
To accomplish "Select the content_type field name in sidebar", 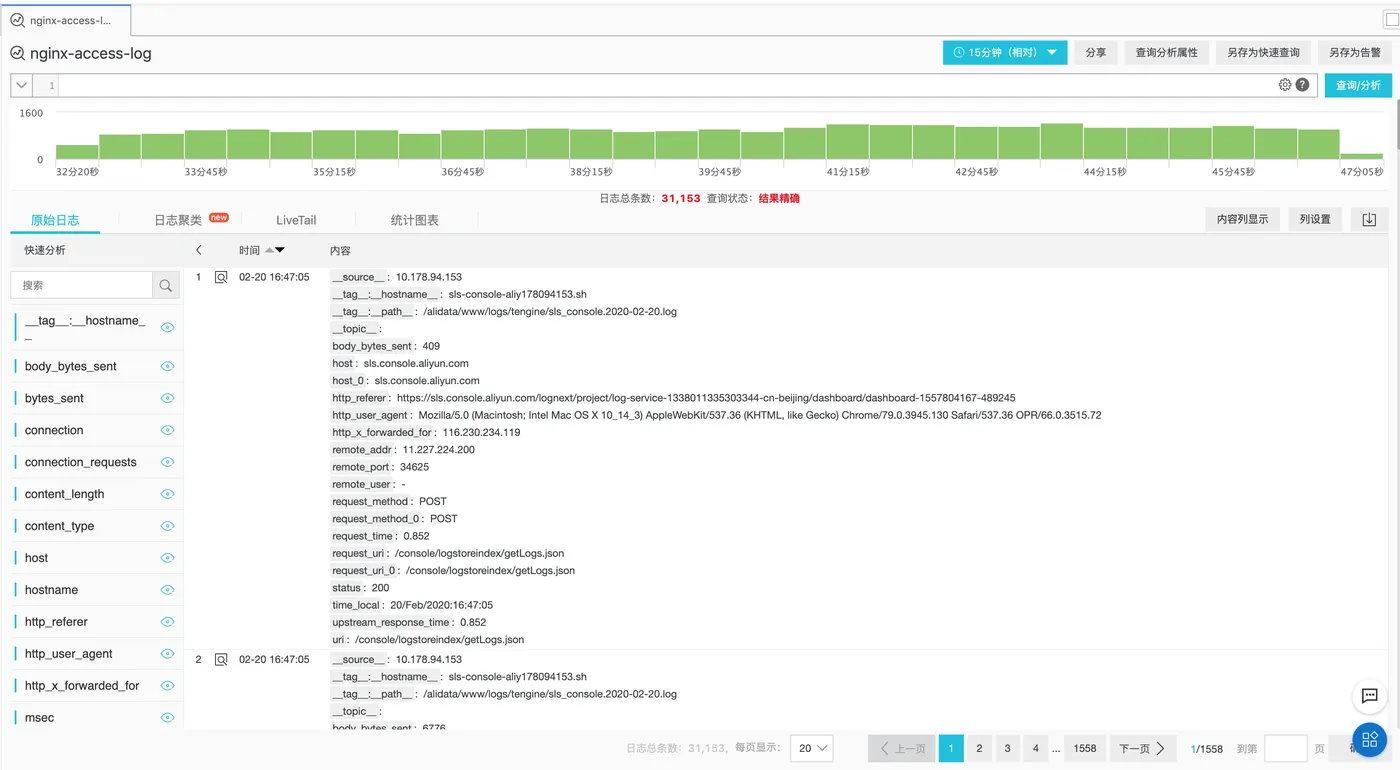I will coord(59,526).
